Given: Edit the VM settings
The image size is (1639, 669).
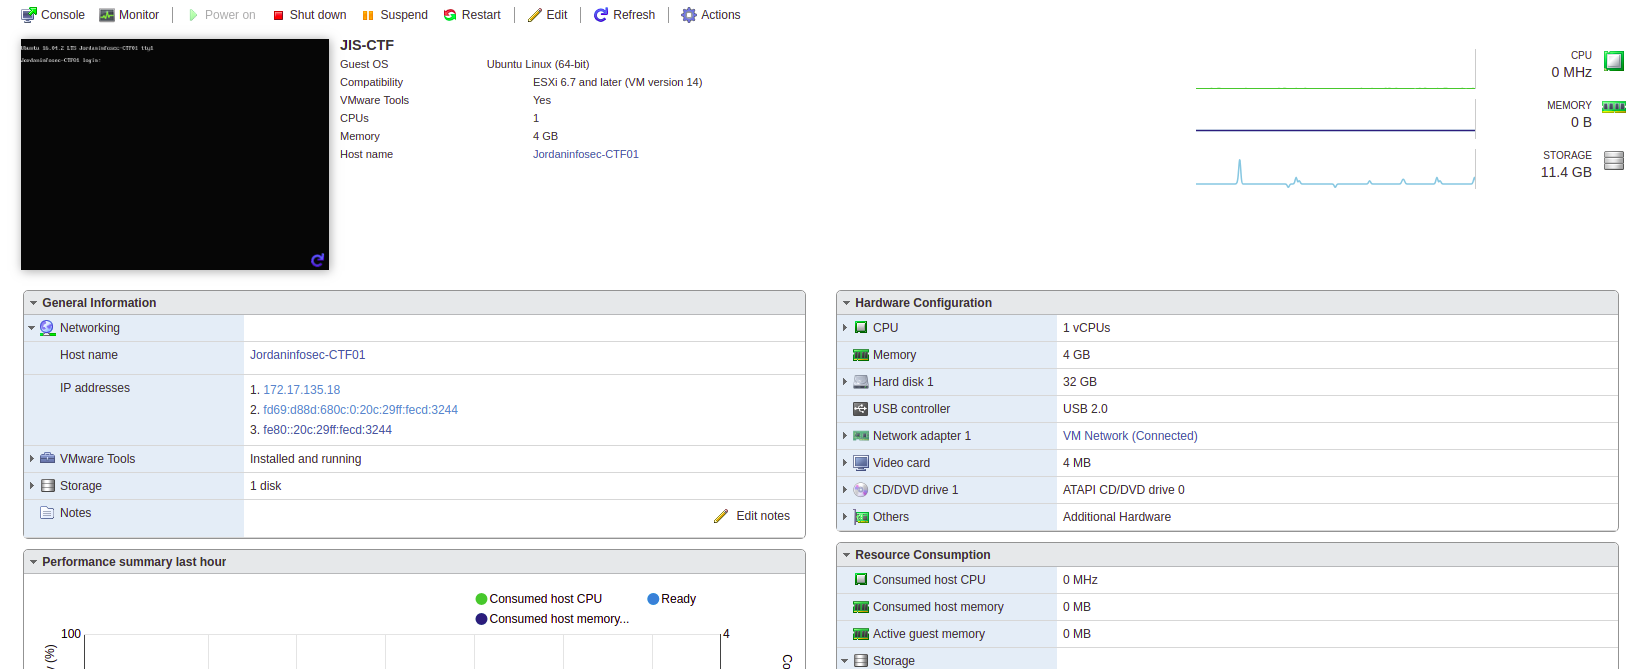Looking at the screenshot, I should (x=547, y=15).
